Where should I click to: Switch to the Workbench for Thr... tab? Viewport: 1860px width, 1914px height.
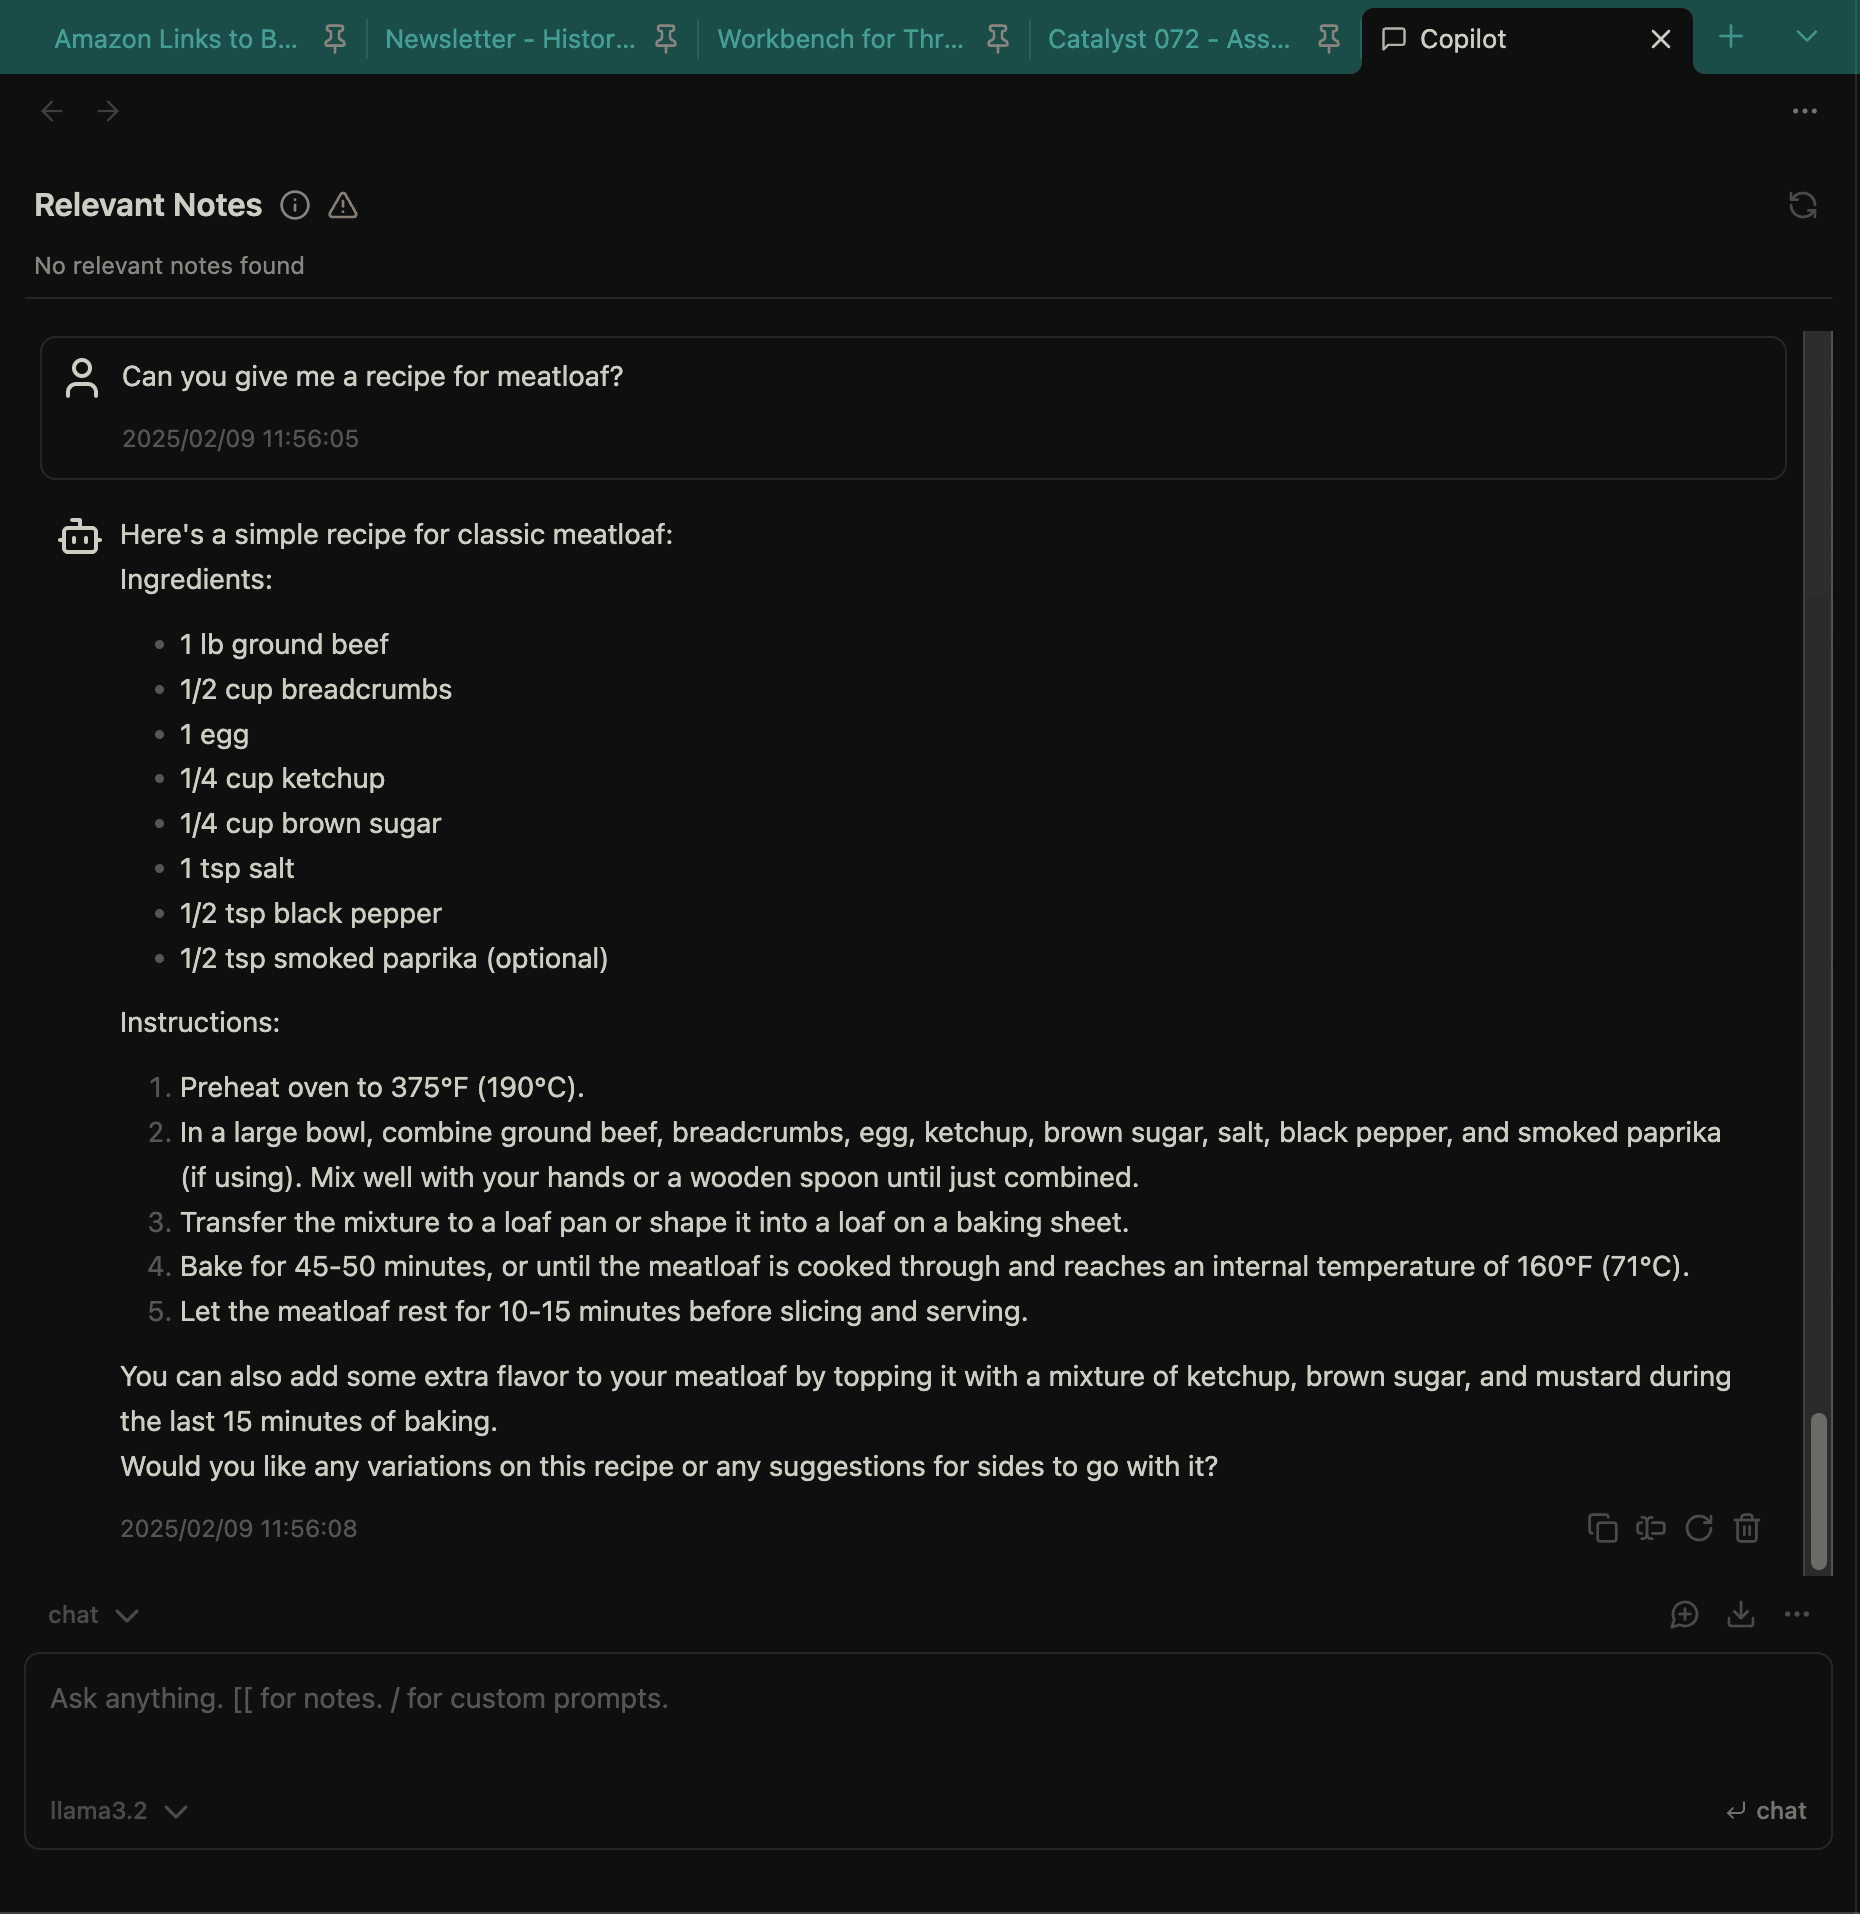click(840, 39)
